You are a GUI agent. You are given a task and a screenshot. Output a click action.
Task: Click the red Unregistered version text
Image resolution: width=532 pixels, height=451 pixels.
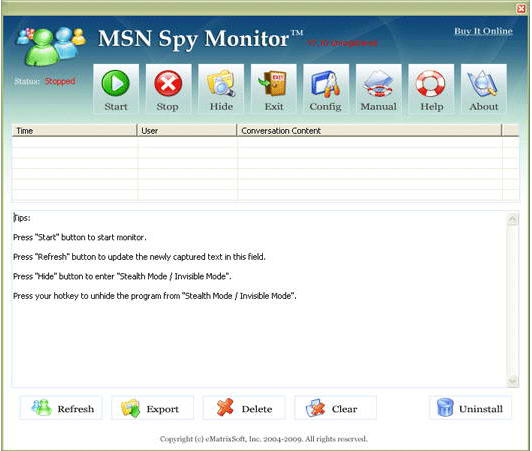[341, 43]
